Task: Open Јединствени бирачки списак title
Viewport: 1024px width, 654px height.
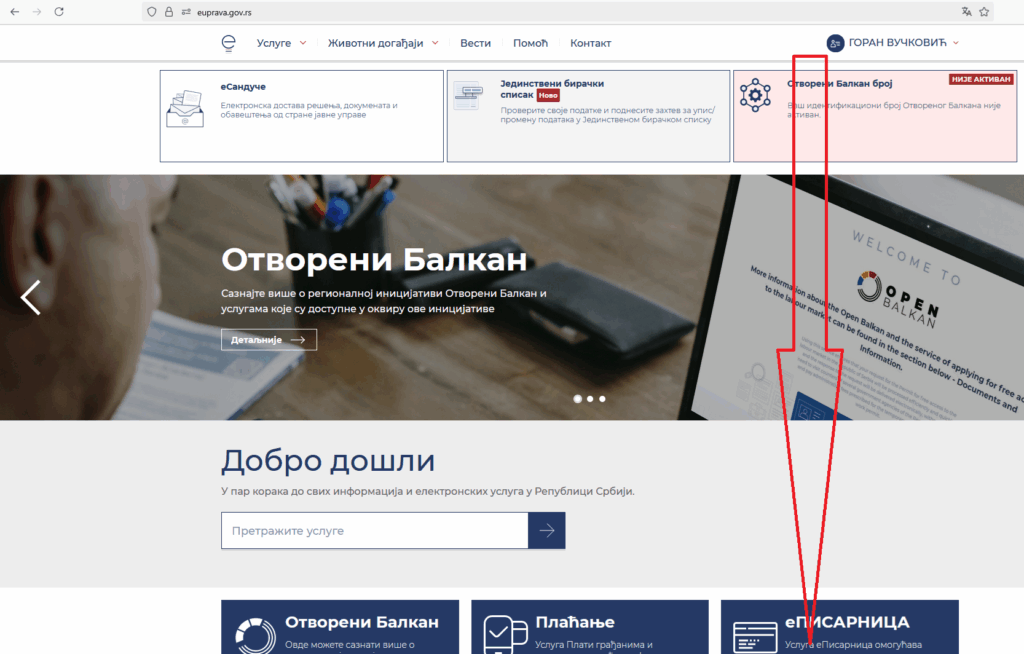Action: [552, 89]
